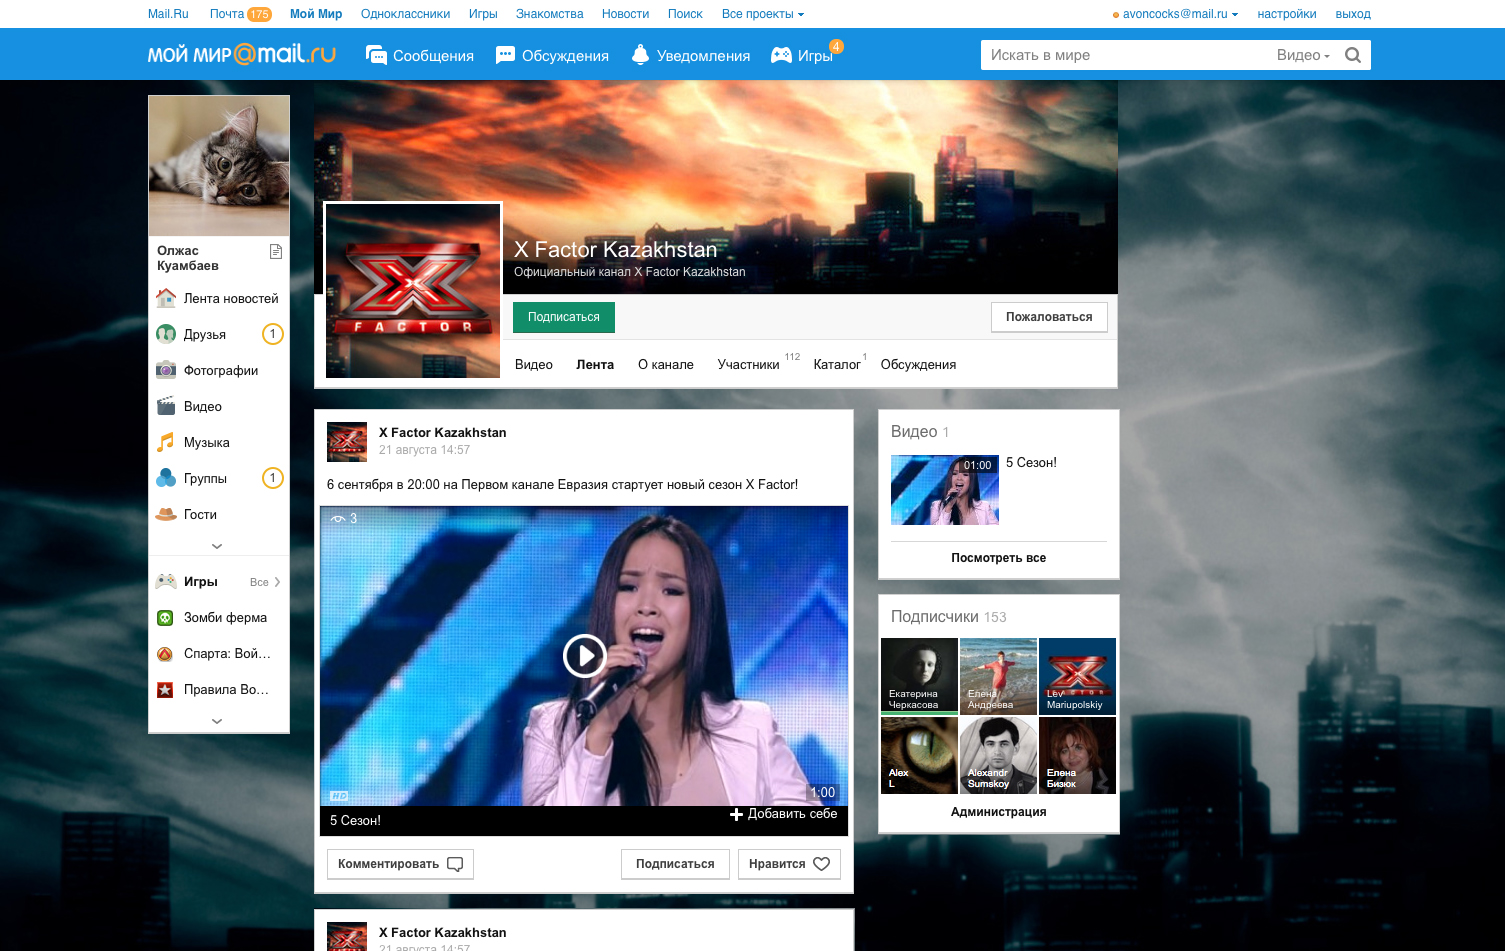Open Photos camera icon in sidebar

166,370
